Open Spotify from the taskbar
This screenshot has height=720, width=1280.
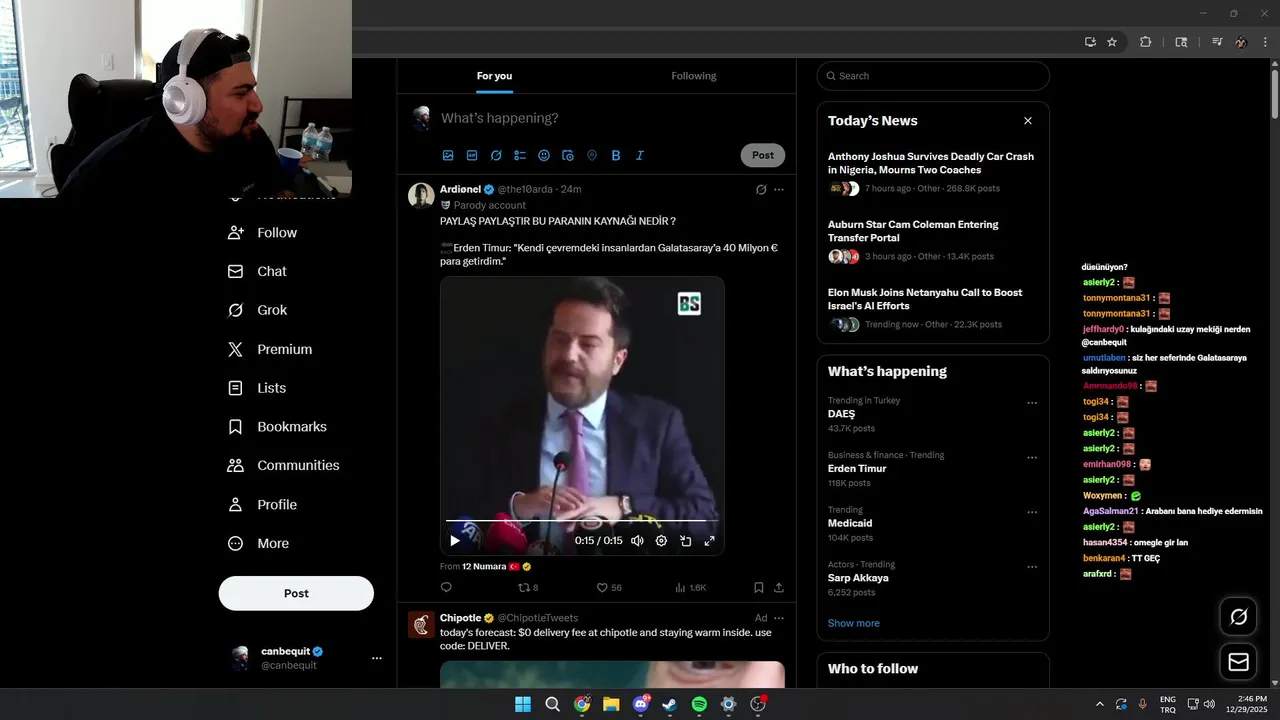point(699,704)
